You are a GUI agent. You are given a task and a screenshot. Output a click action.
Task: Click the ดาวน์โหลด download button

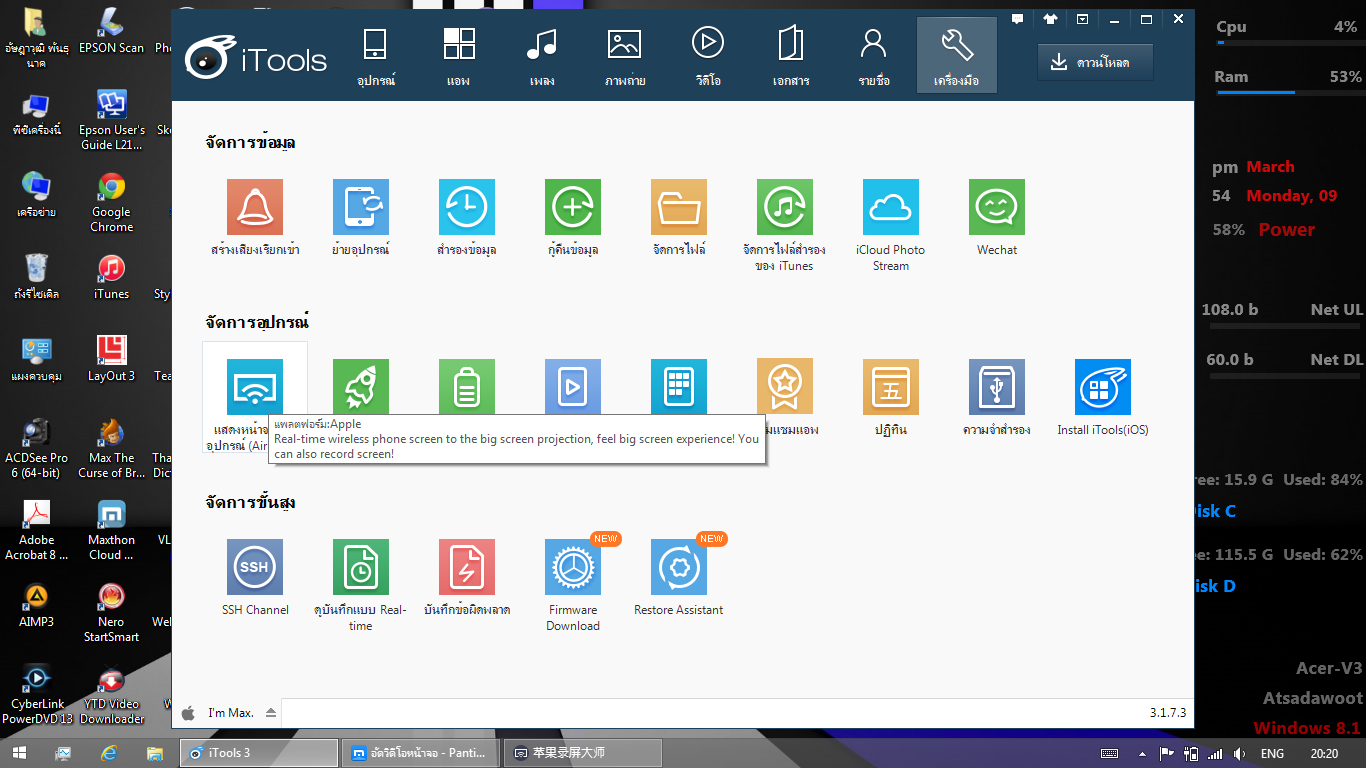[1095, 62]
